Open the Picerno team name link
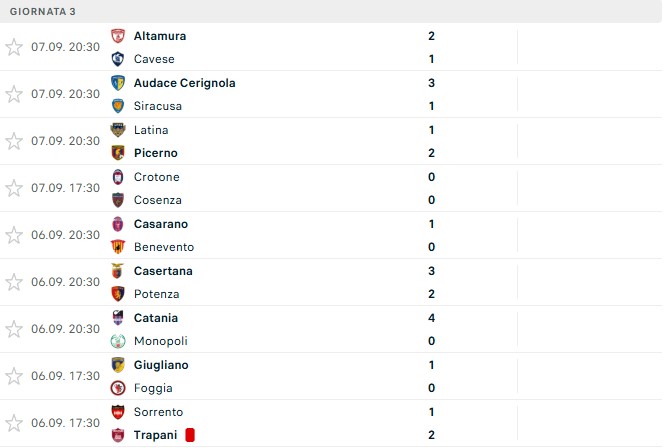 [155, 153]
